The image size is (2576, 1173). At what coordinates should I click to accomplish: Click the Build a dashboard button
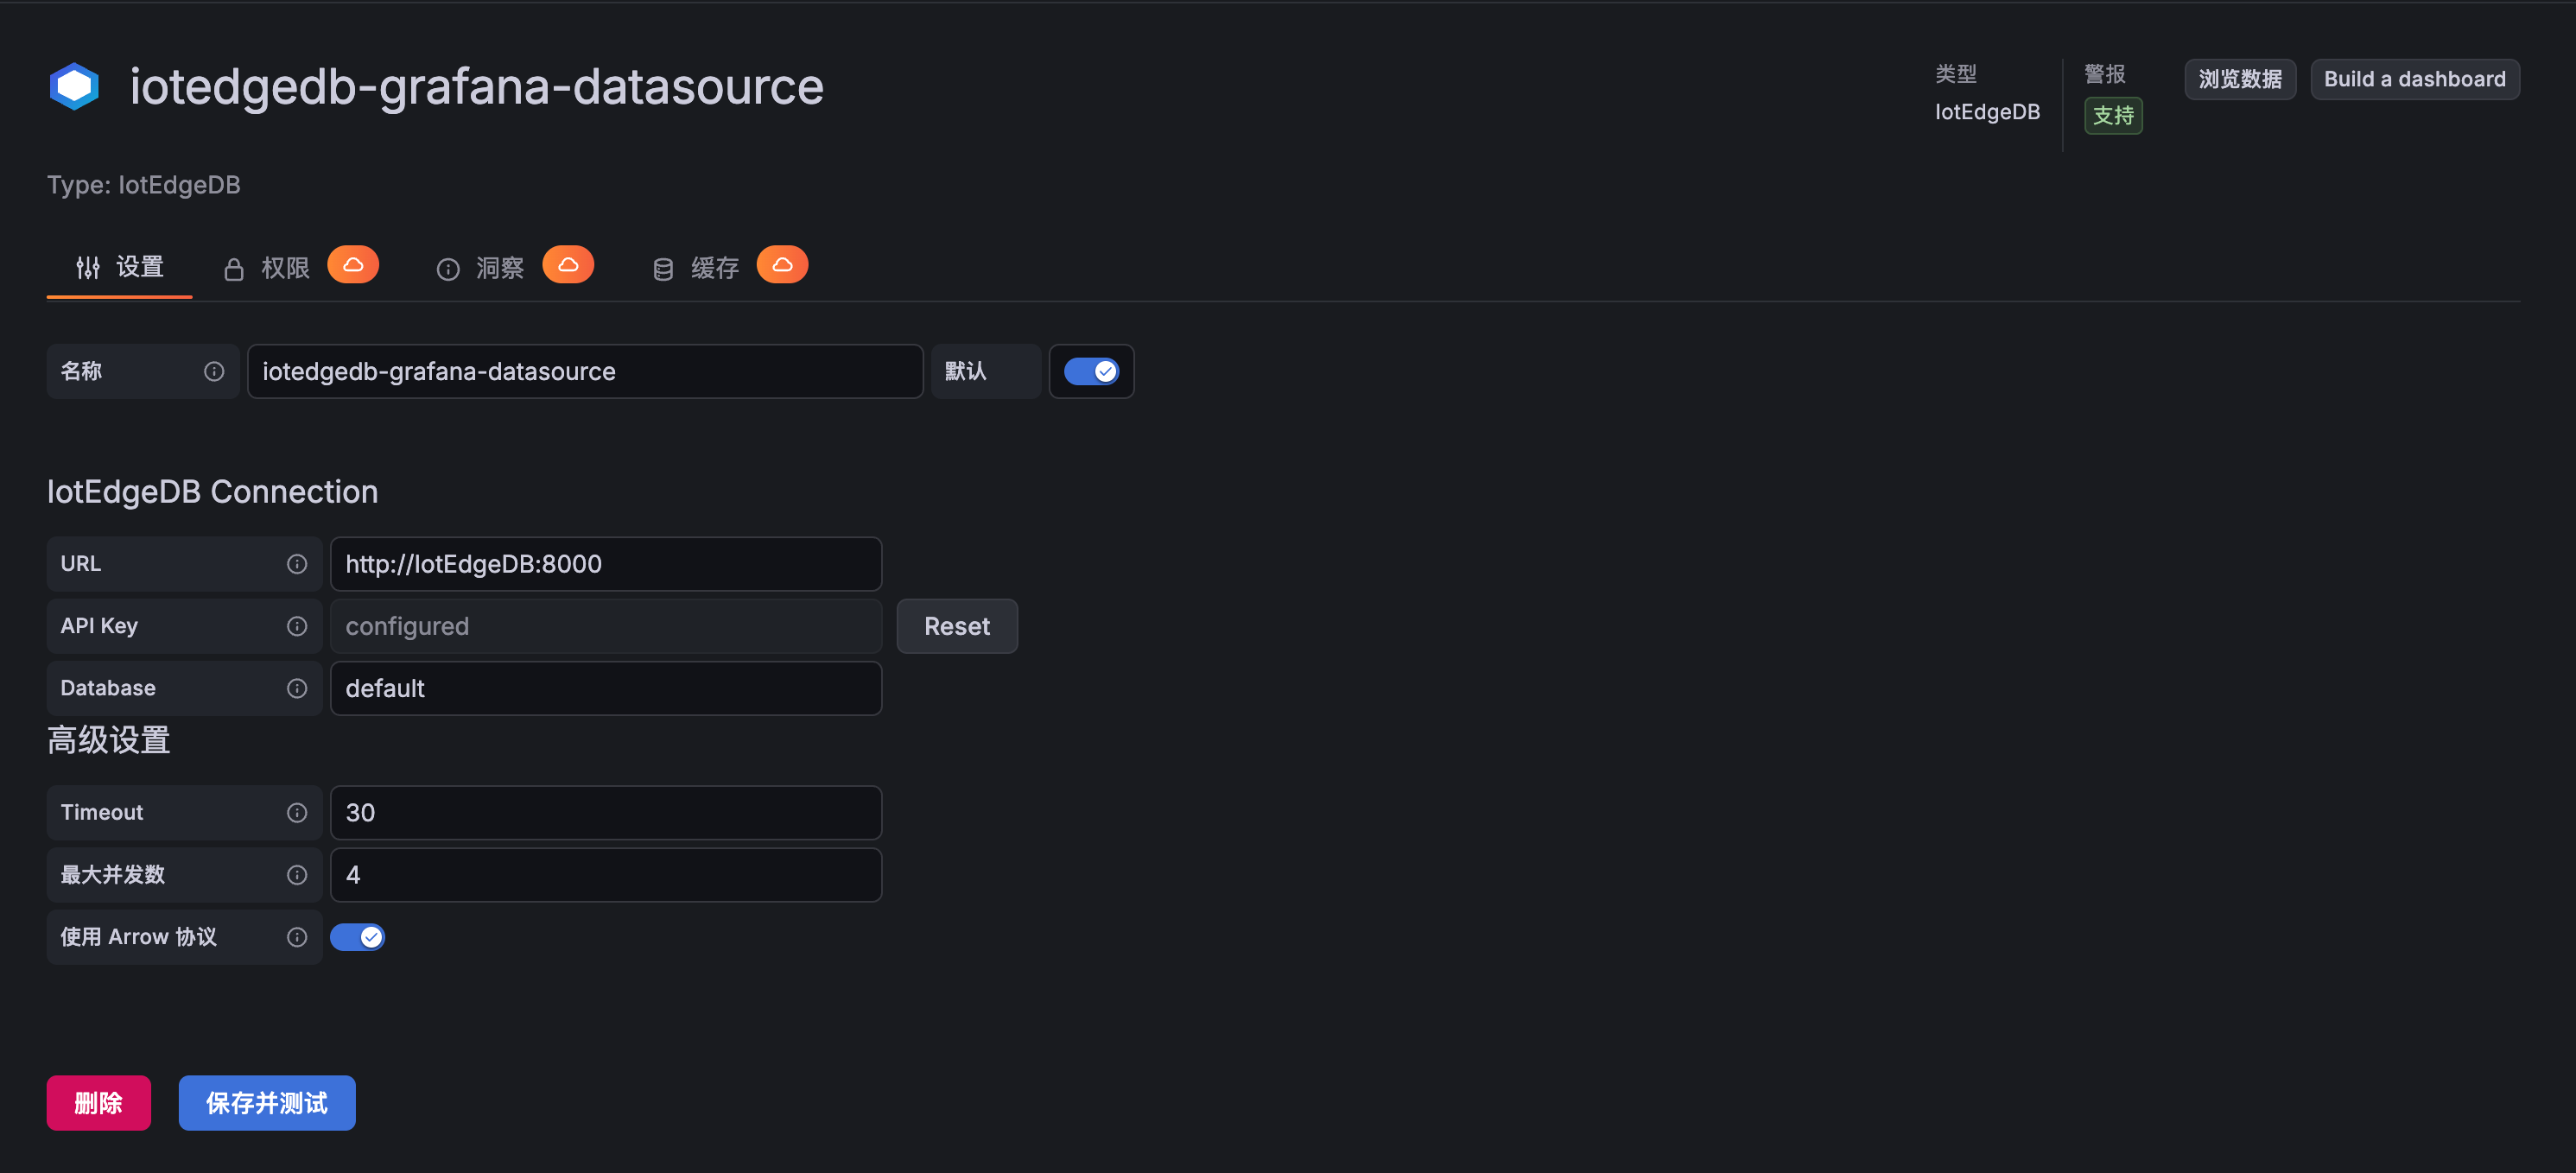tap(2415, 79)
